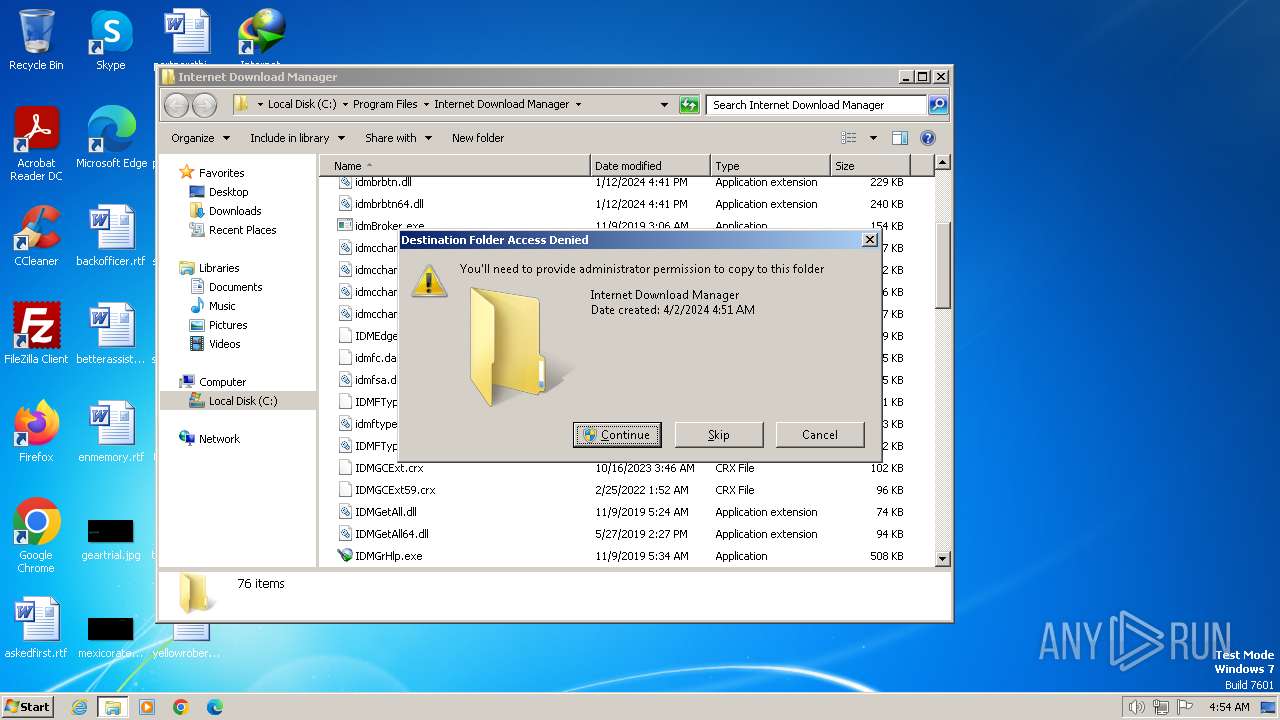Open backofficer.rtf desktop file
Image resolution: width=1280 pixels, height=720 pixels.
coord(111,236)
